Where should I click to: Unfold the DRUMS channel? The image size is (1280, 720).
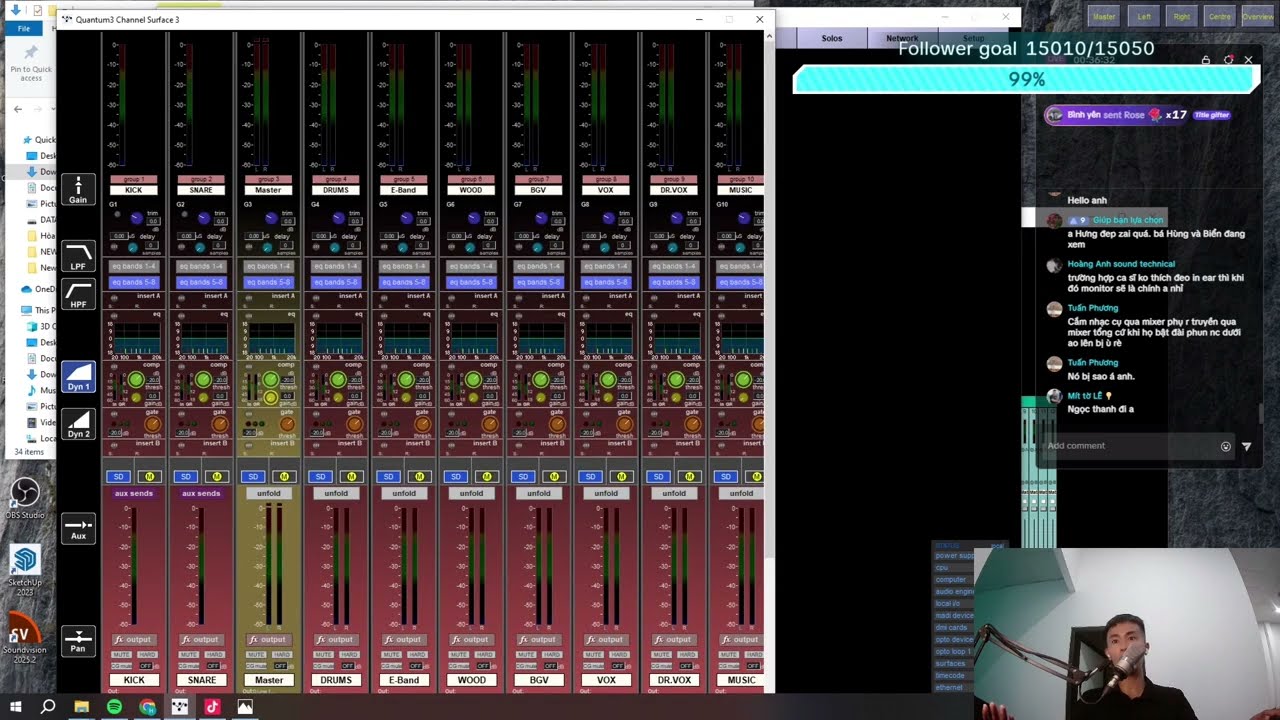336,493
